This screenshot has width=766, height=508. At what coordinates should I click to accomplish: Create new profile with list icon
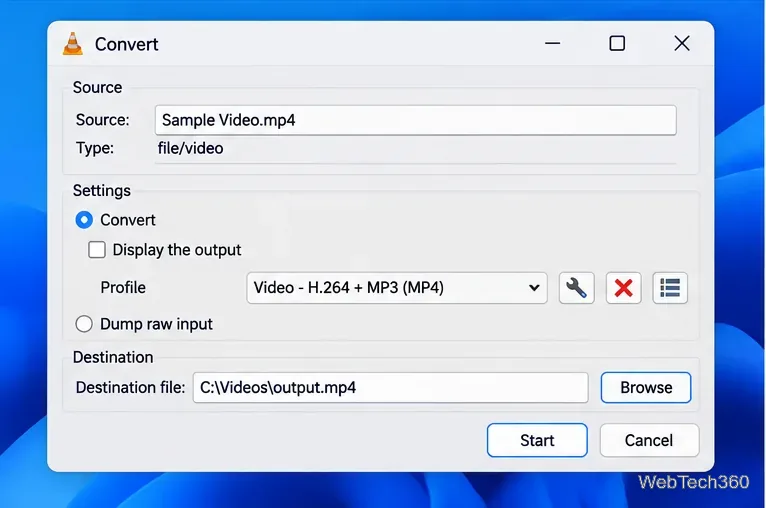tap(670, 288)
